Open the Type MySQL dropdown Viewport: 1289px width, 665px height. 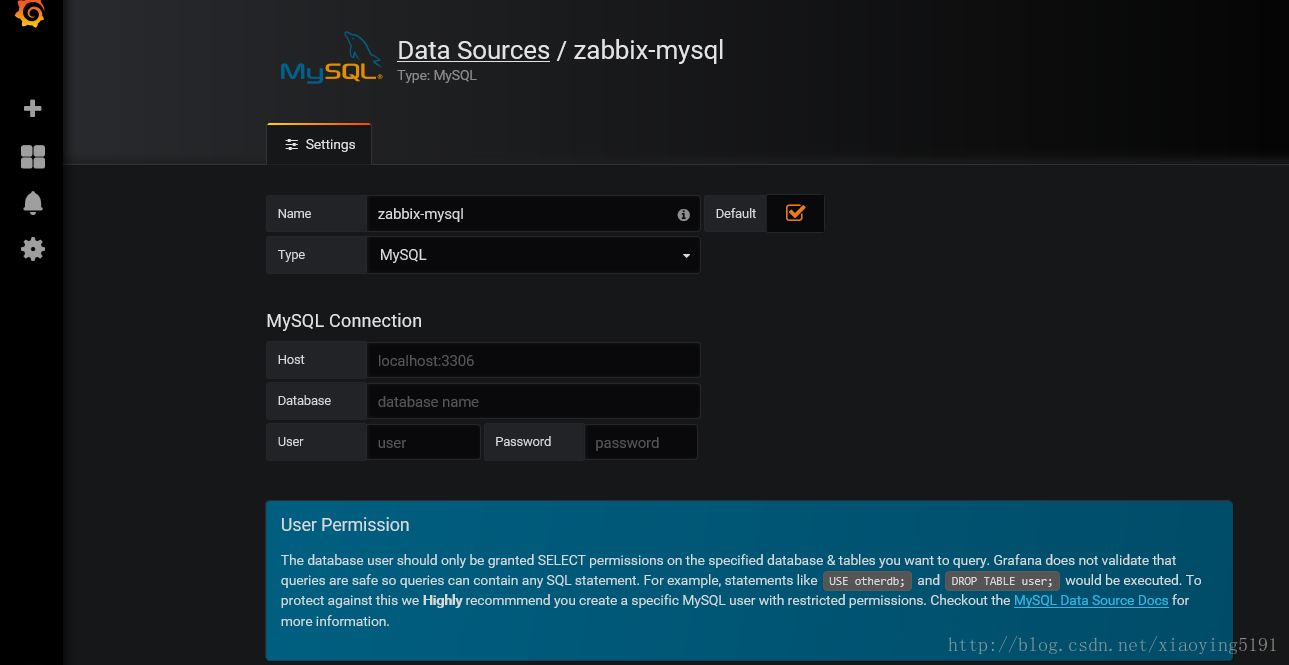click(534, 255)
